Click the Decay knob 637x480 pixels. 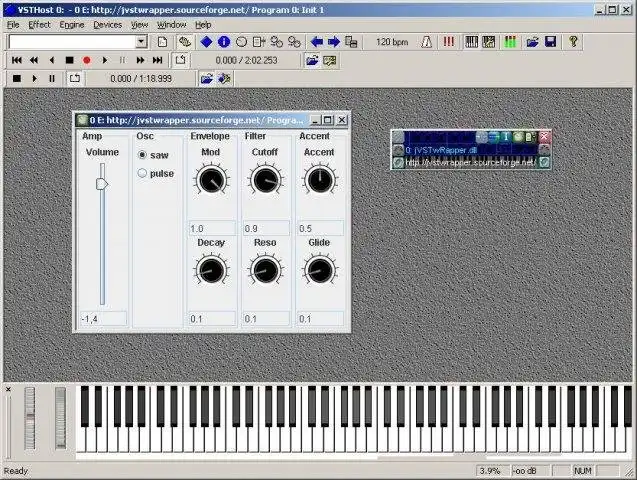tap(211, 270)
